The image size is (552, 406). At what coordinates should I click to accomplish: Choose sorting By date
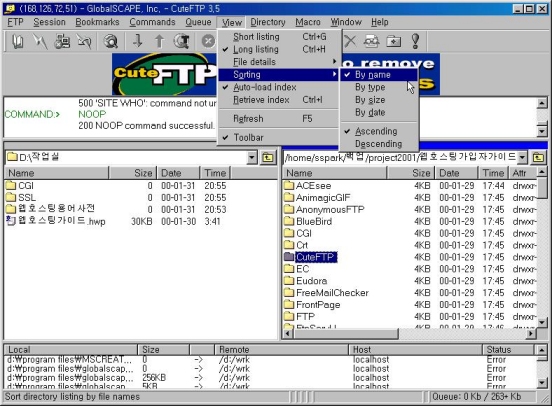(x=379, y=112)
